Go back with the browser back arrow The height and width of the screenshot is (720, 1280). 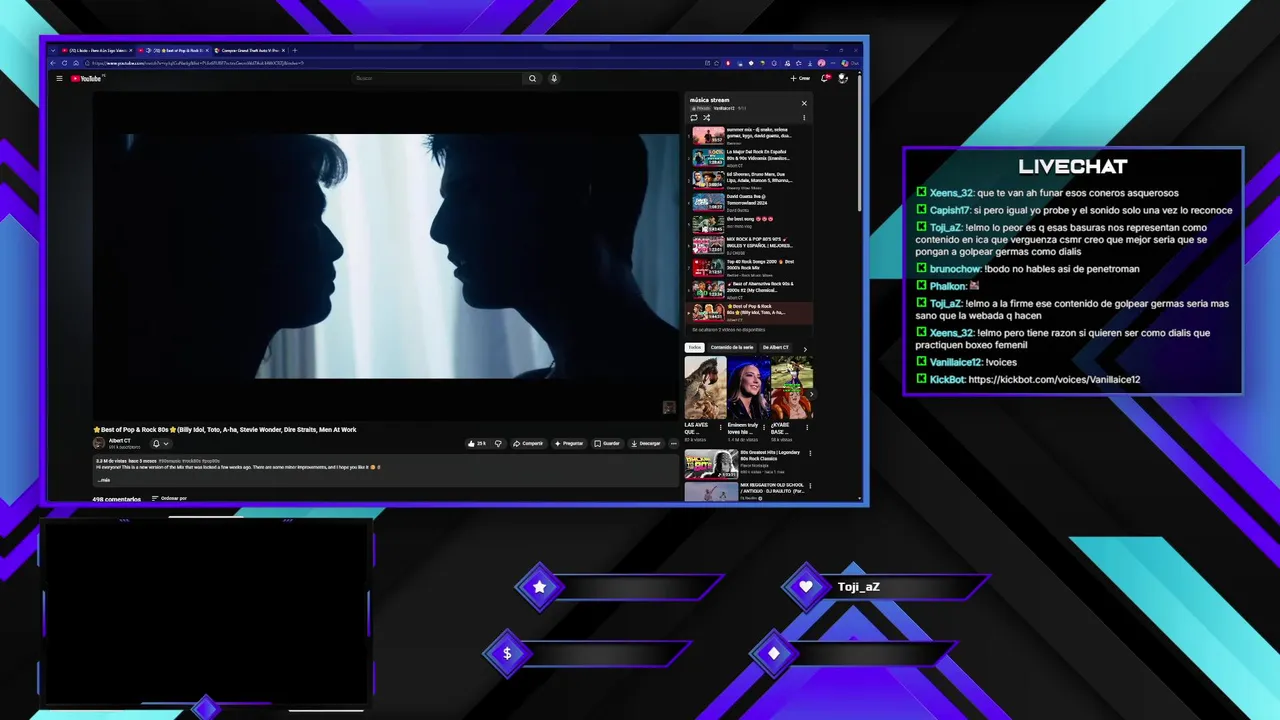pos(53,63)
